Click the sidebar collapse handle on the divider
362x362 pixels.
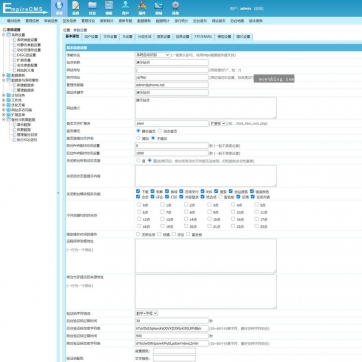click(x=58, y=193)
